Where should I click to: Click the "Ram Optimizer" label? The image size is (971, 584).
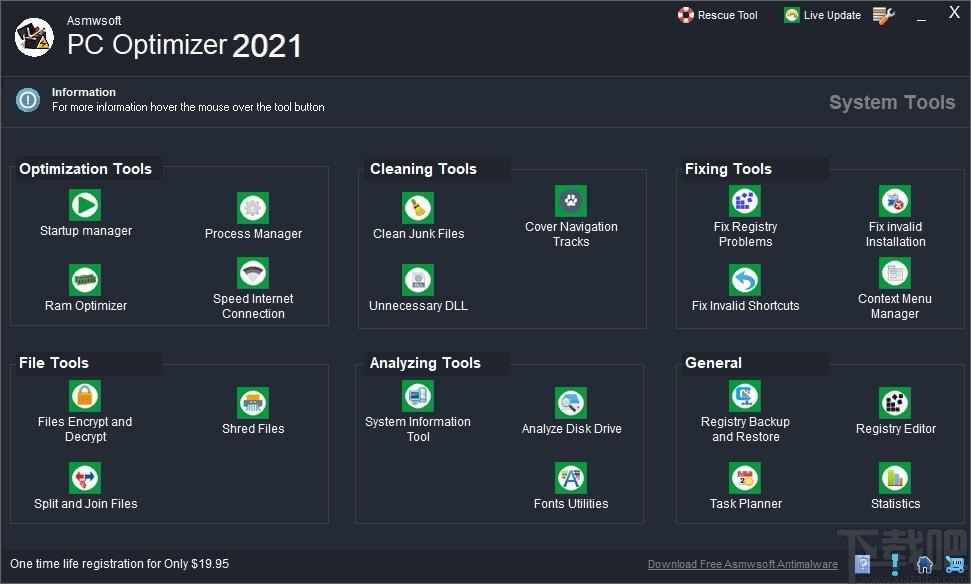click(x=86, y=305)
